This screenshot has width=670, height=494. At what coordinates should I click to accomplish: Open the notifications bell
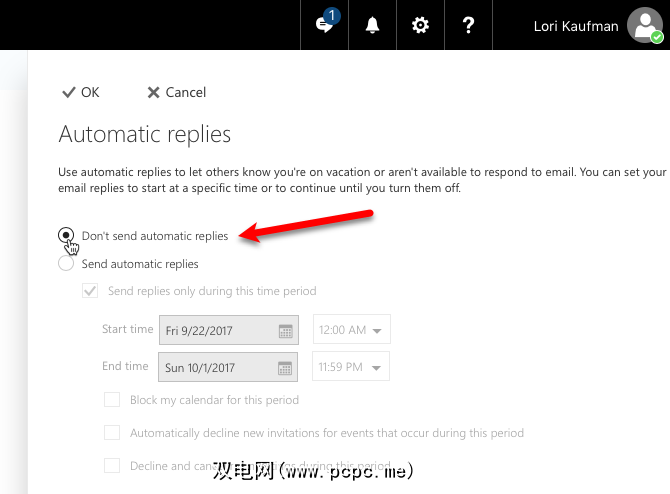click(373, 25)
